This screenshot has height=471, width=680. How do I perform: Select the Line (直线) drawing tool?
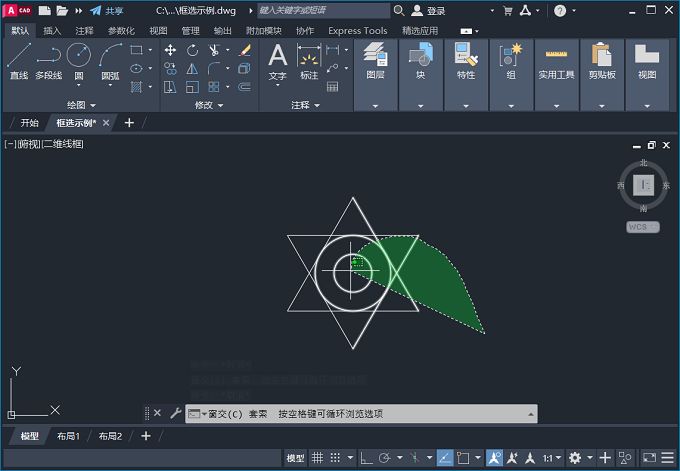[x=18, y=60]
